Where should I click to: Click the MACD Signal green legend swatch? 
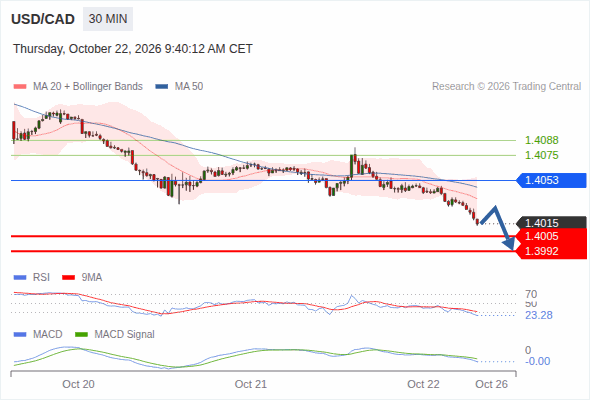pyautogui.click(x=81, y=335)
